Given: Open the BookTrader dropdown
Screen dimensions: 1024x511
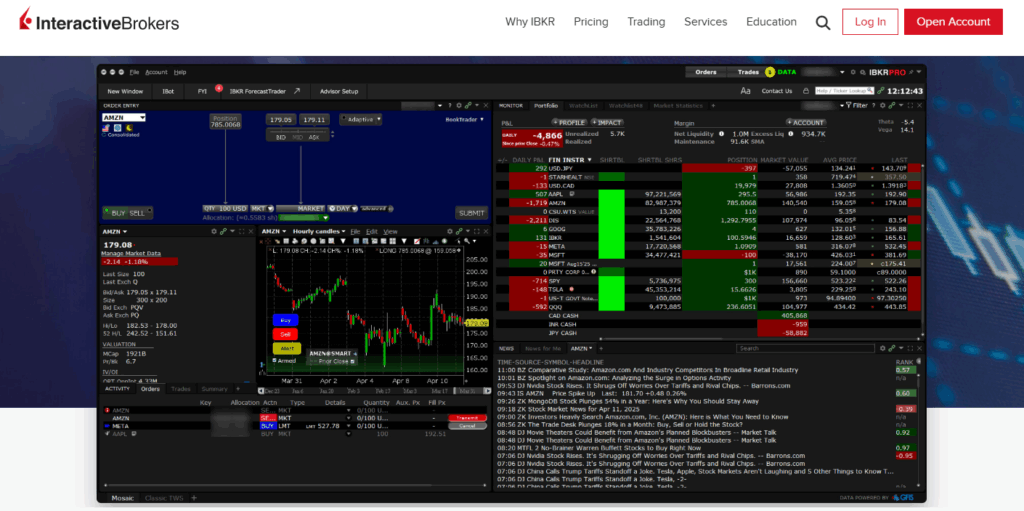Looking at the screenshot, I should (465, 120).
